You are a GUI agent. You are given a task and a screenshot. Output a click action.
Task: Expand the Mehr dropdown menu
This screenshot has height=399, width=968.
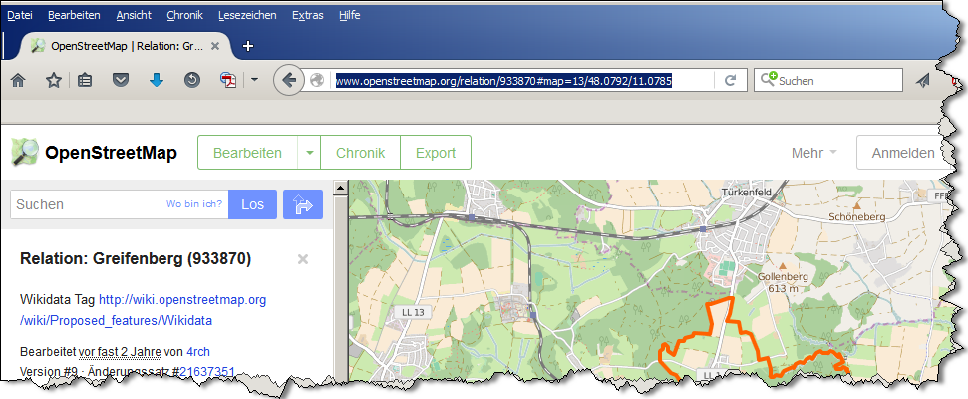[814, 153]
